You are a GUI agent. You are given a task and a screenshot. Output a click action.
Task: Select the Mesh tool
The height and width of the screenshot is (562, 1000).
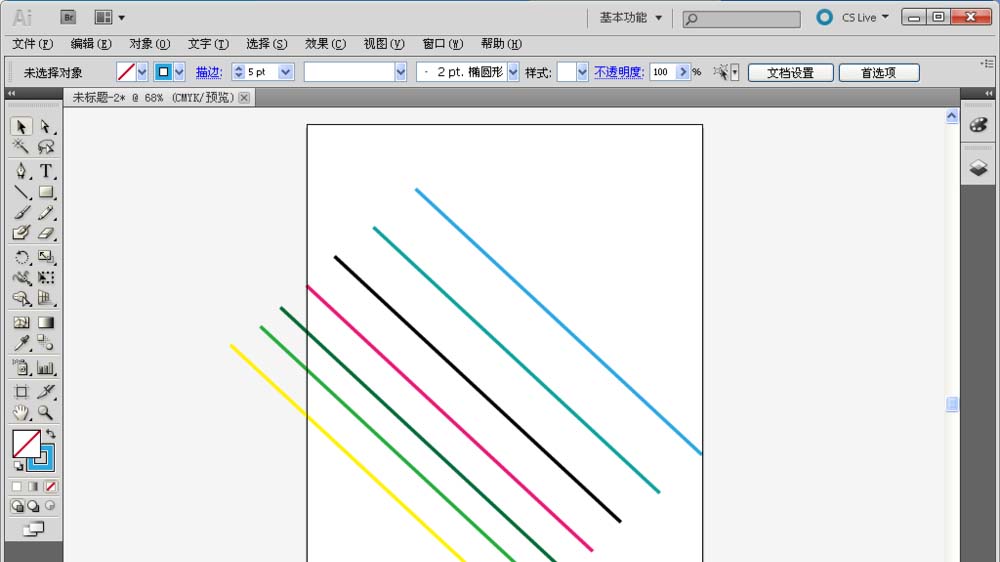(21, 322)
